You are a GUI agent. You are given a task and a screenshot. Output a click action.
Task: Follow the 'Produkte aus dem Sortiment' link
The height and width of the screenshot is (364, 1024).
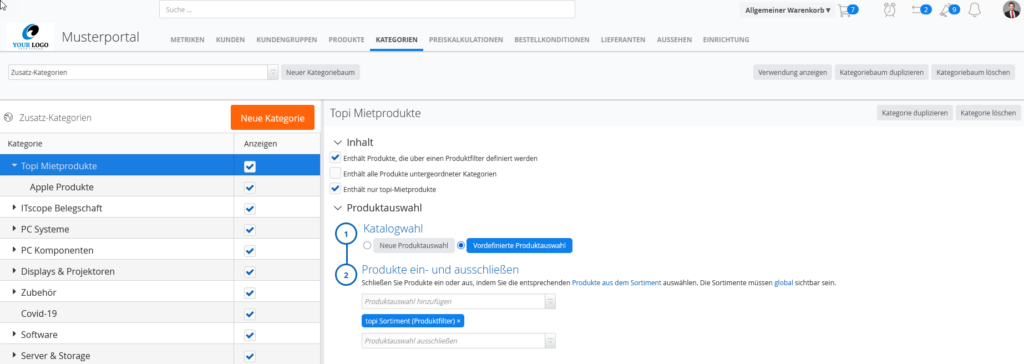coord(616,283)
